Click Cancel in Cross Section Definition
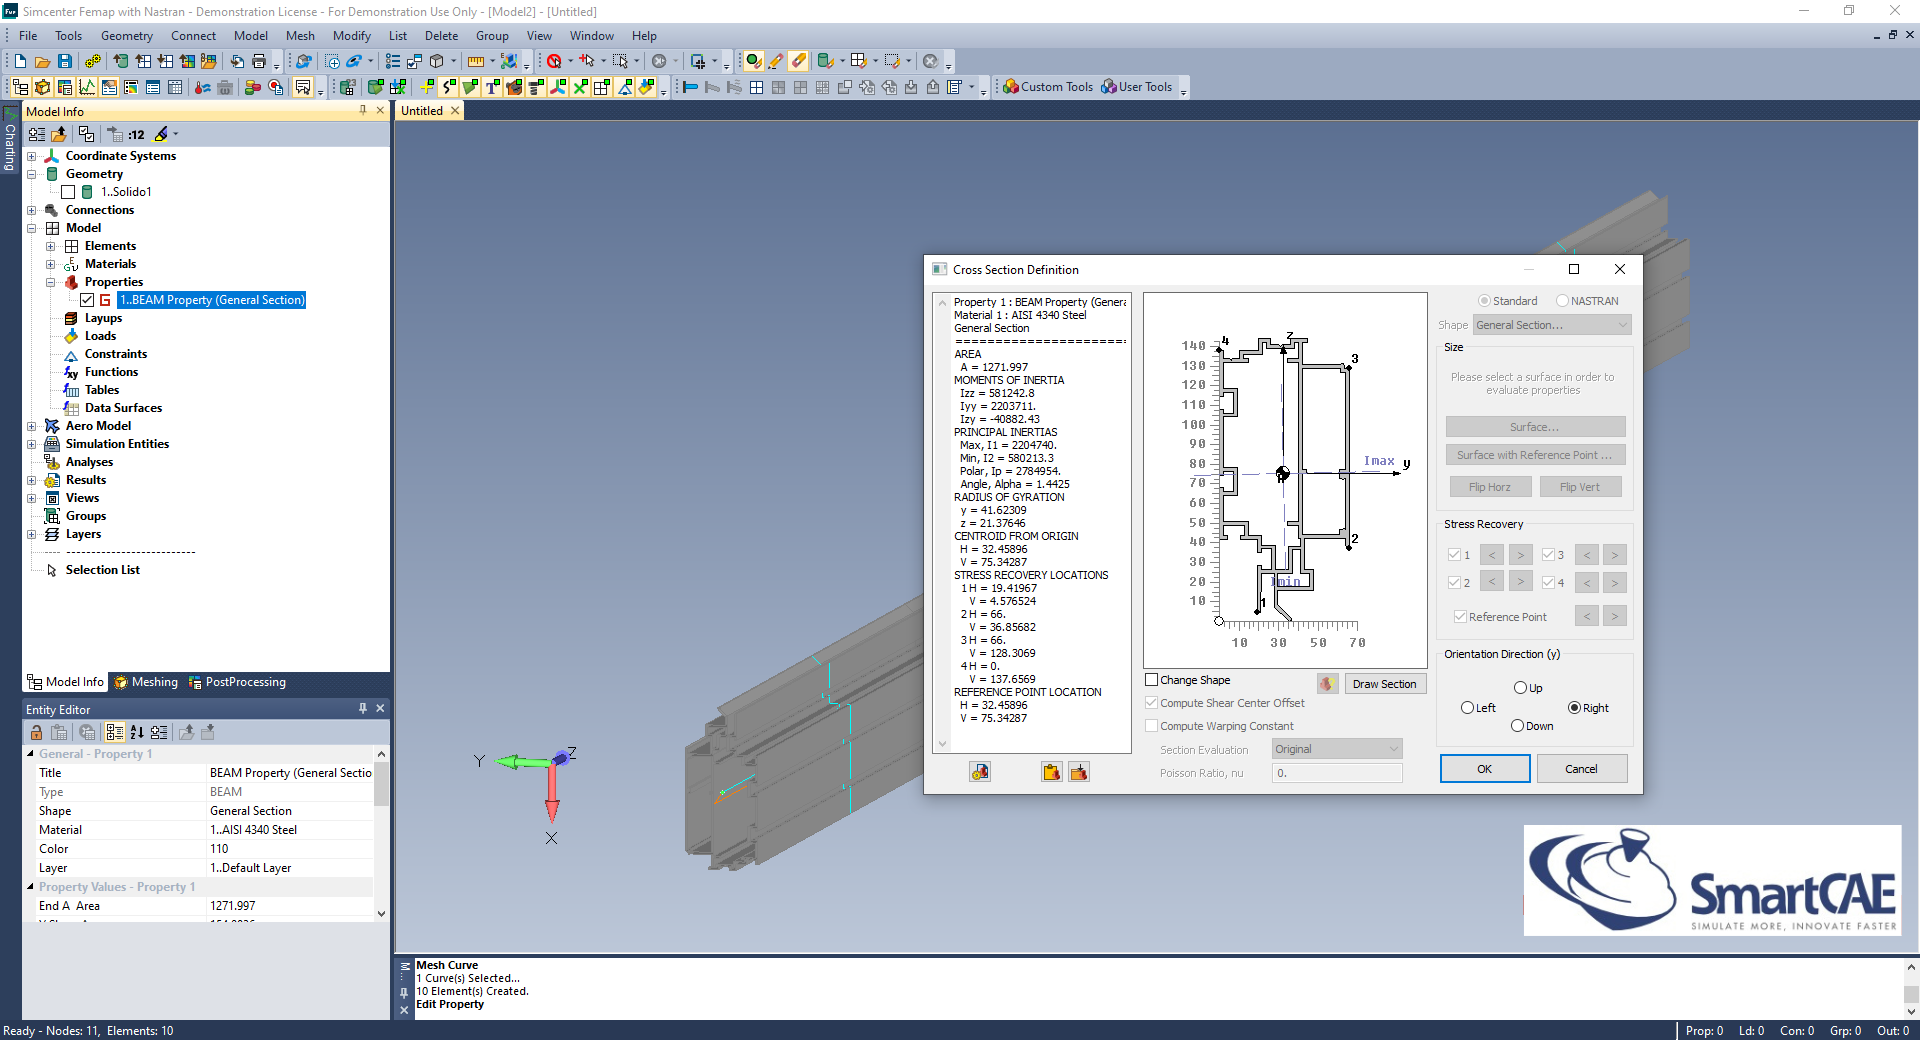This screenshot has width=1920, height=1040. click(x=1582, y=769)
